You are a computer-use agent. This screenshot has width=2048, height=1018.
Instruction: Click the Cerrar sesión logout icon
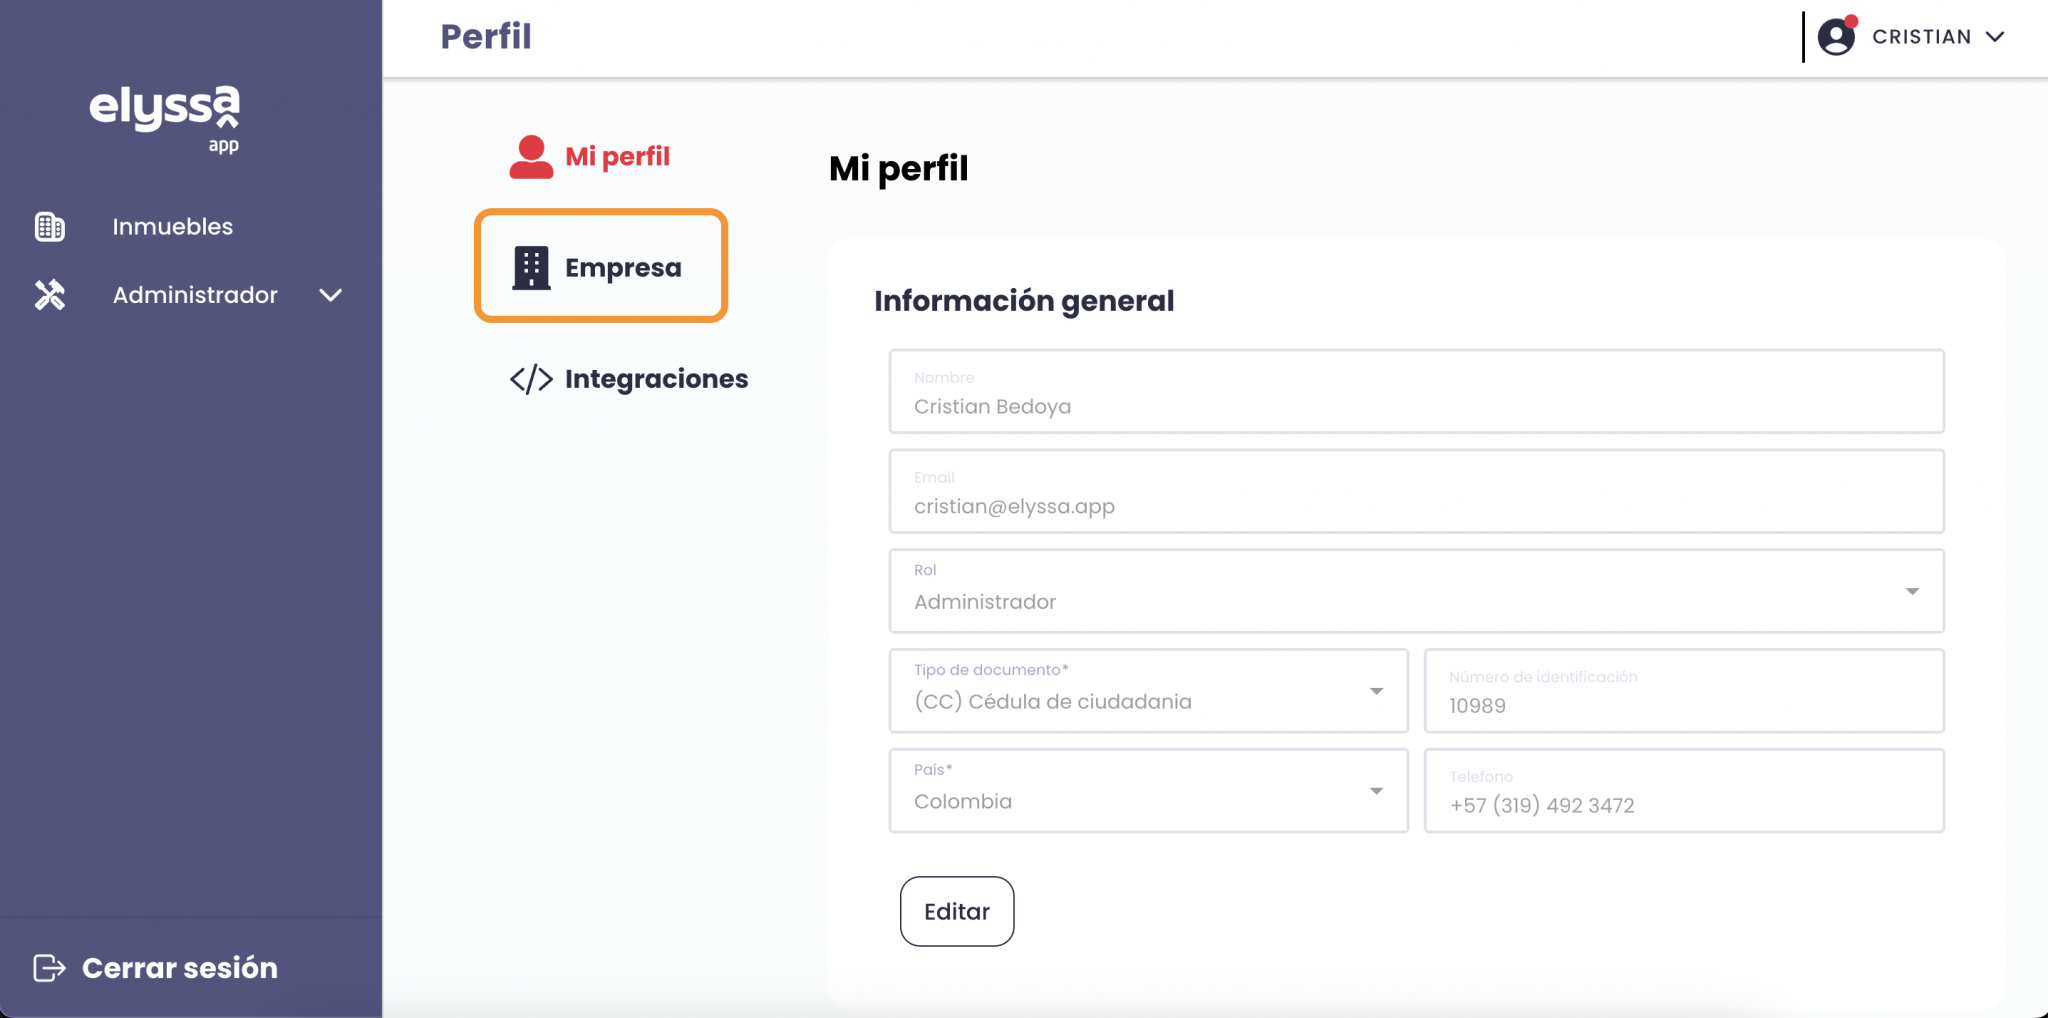click(49, 968)
